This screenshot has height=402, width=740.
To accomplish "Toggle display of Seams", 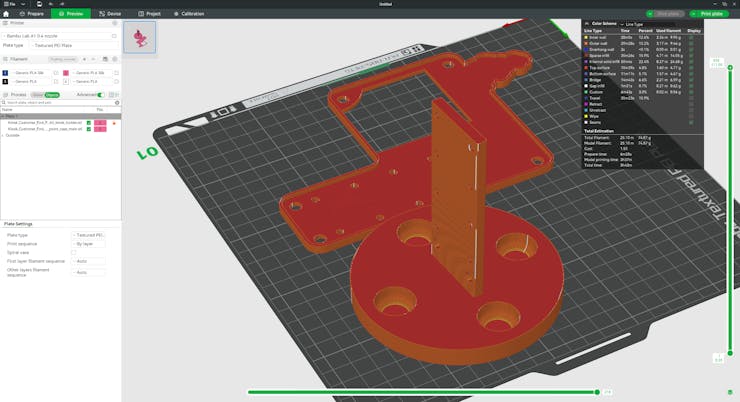I will [691, 123].
